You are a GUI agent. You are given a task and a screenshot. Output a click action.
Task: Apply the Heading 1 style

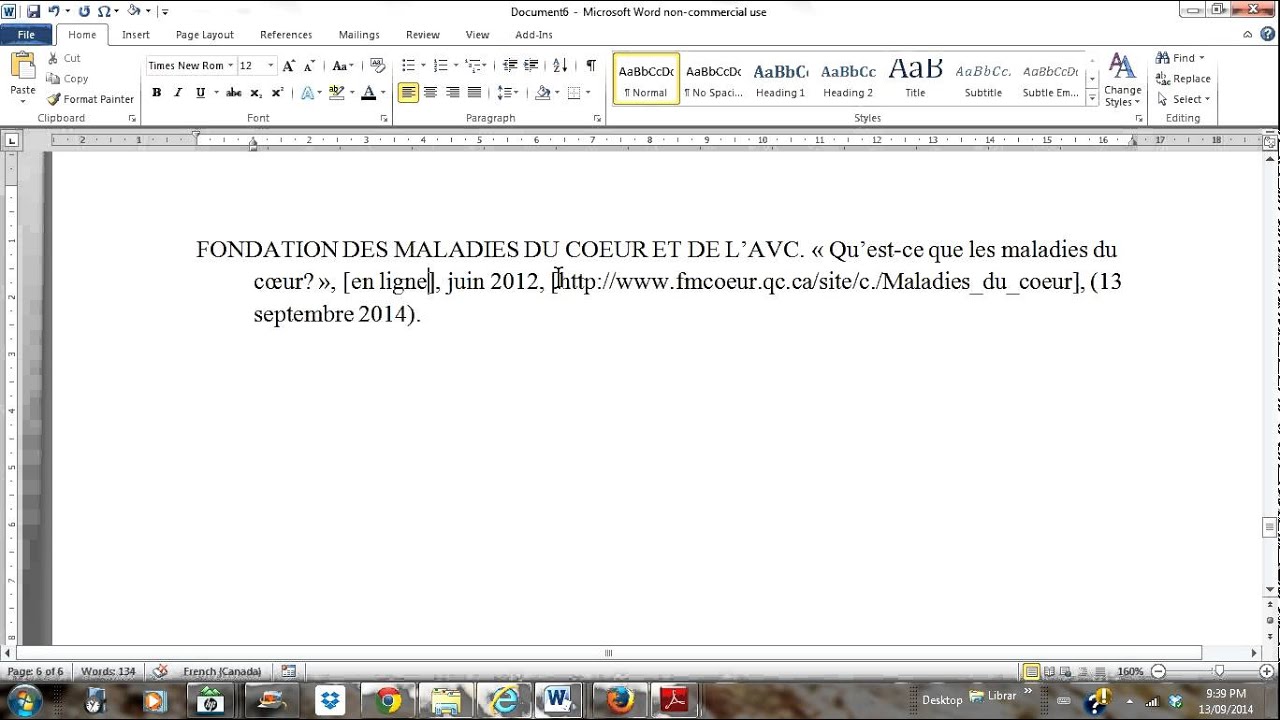[x=780, y=79]
